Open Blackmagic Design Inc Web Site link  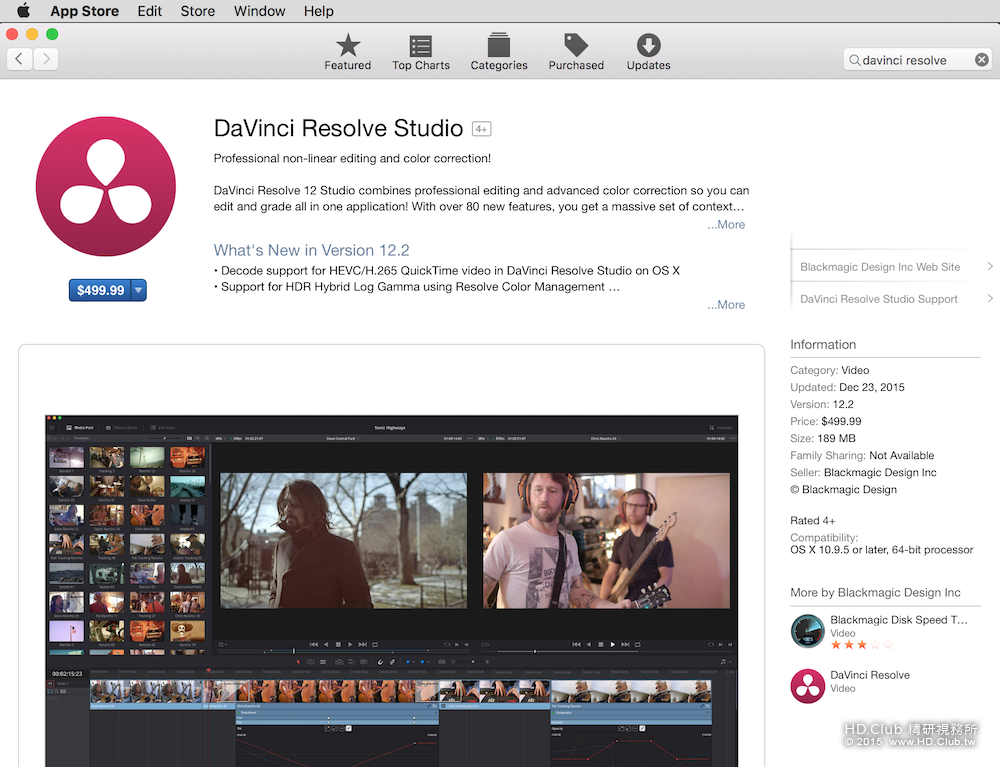click(x=880, y=267)
